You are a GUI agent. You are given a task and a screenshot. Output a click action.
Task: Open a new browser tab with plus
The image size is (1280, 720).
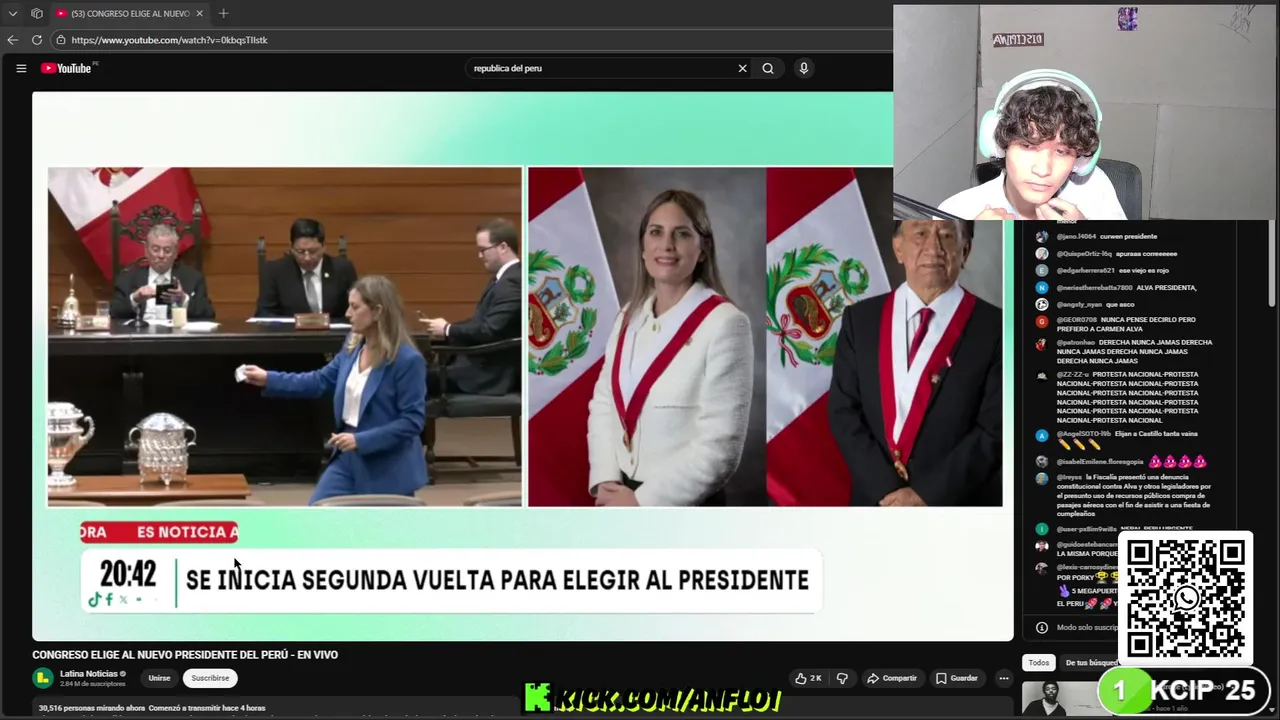tap(223, 13)
